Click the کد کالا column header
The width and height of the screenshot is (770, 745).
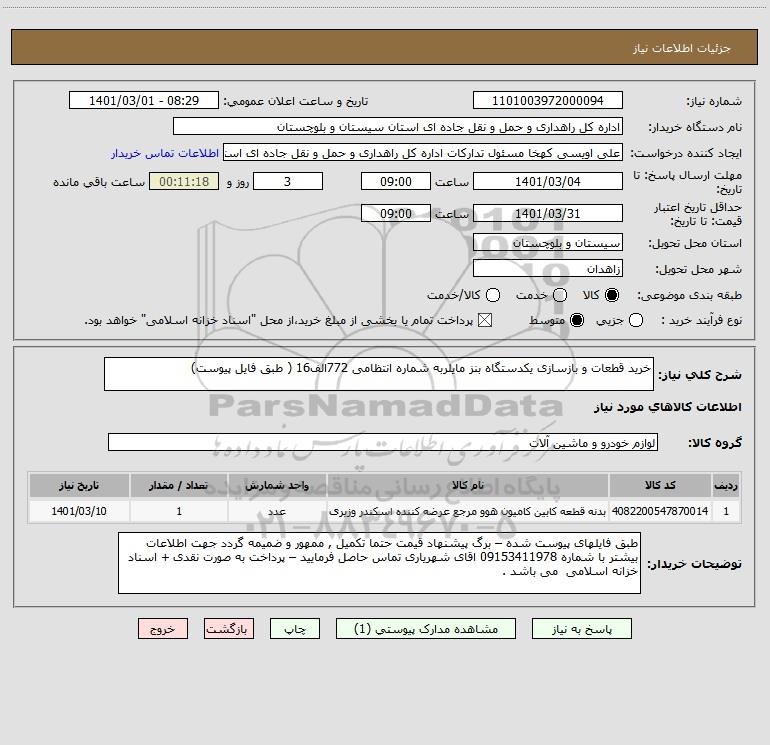(660, 485)
